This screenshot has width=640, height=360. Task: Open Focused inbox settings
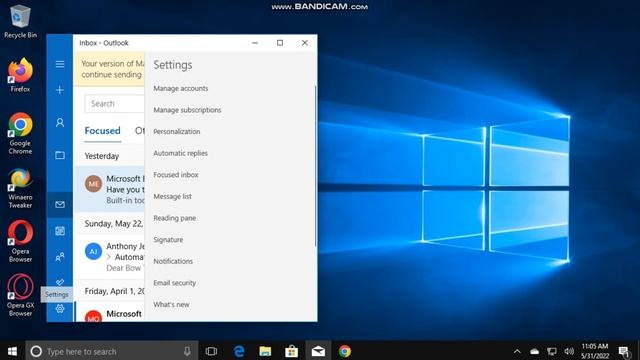point(176,175)
